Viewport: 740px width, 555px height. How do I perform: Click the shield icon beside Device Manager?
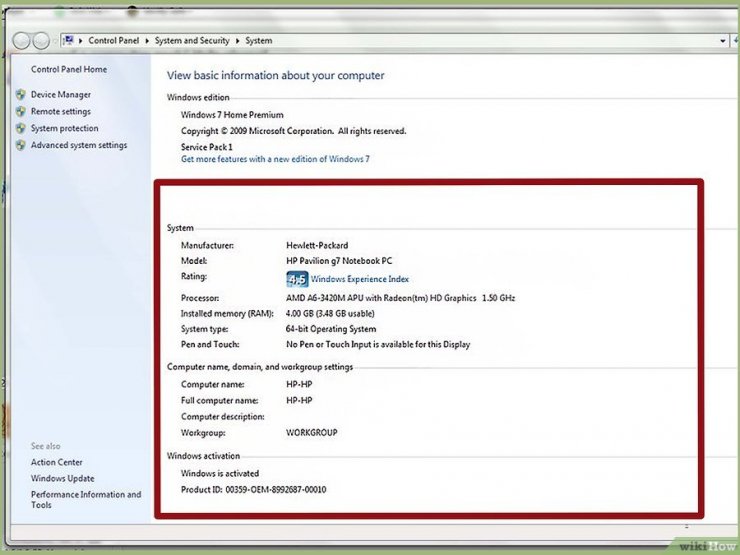click(20, 94)
